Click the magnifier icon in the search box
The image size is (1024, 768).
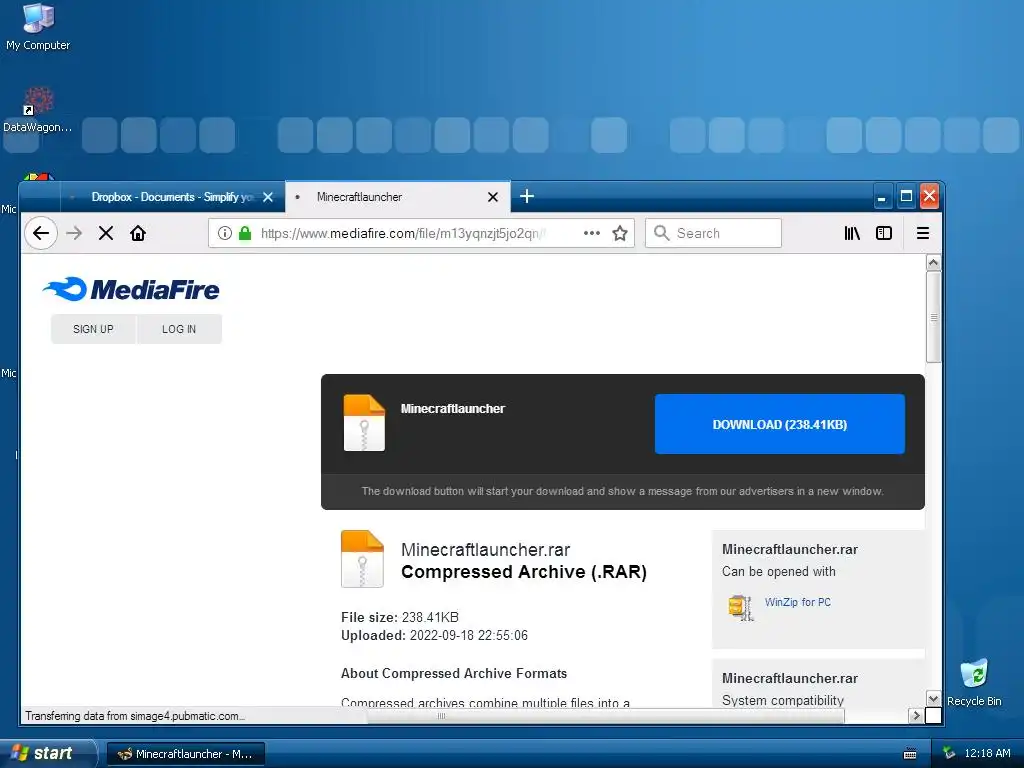tap(662, 233)
